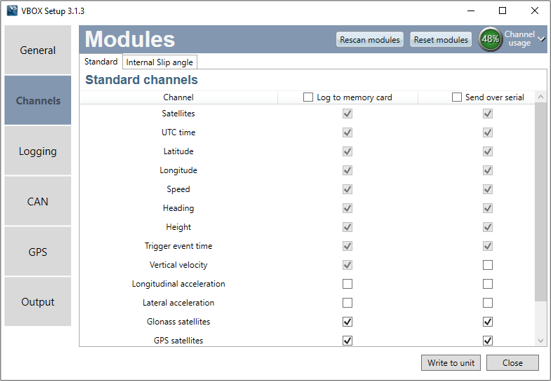Enable serial output for Lateral acceleration
The width and height of the screenshot is (551, 381).
tap(487, 303)
